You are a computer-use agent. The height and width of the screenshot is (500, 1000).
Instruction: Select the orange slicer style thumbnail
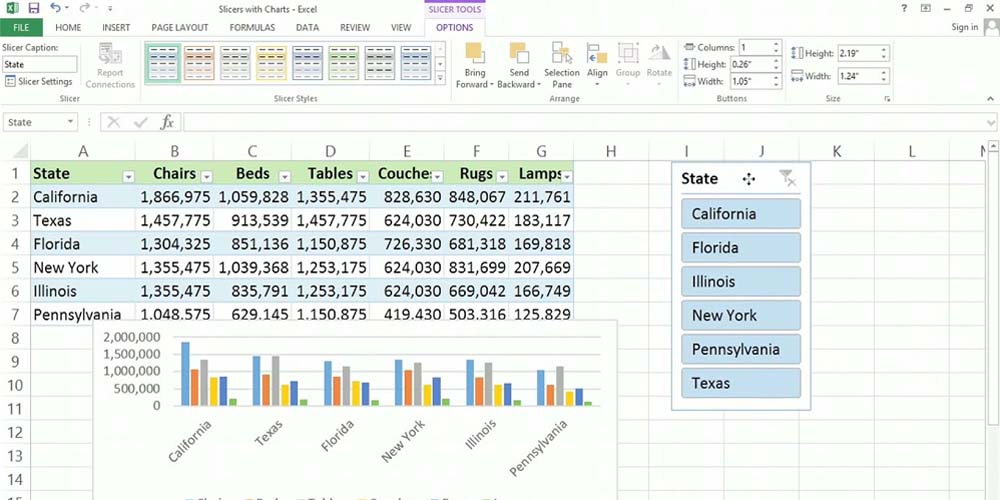pos(200,62)
